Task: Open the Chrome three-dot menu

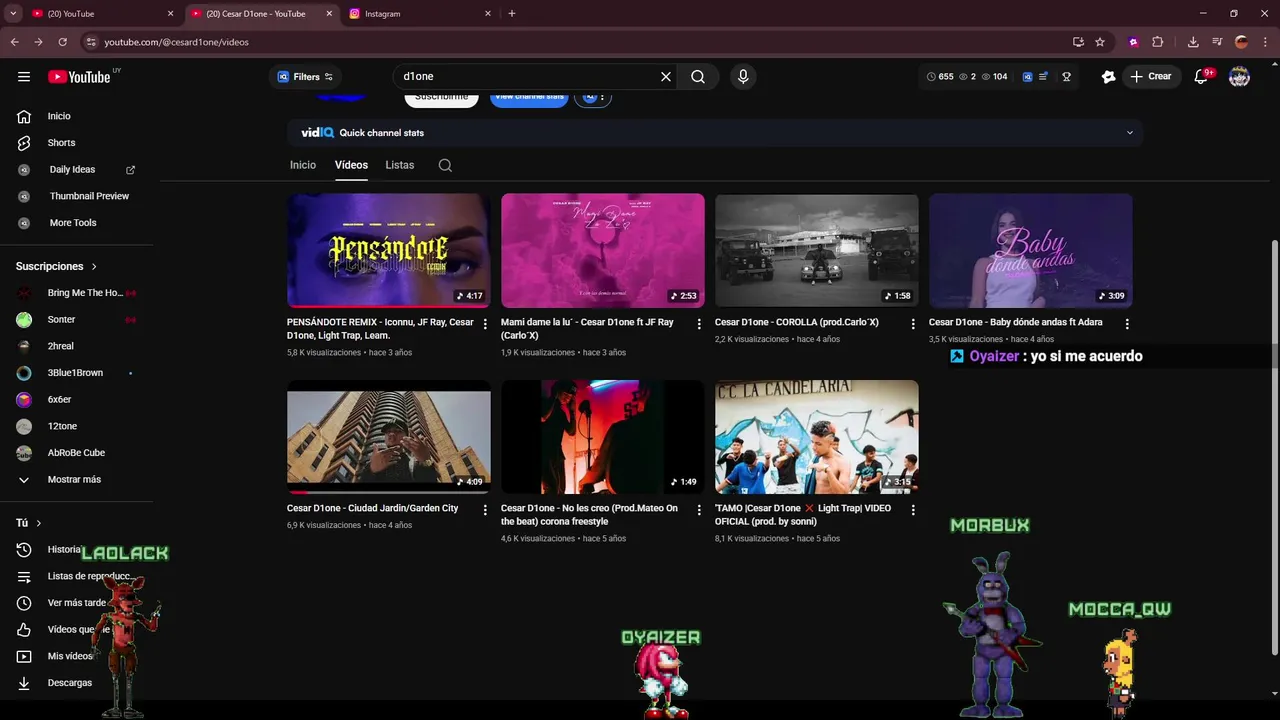Action: (x=1265, y=42)
